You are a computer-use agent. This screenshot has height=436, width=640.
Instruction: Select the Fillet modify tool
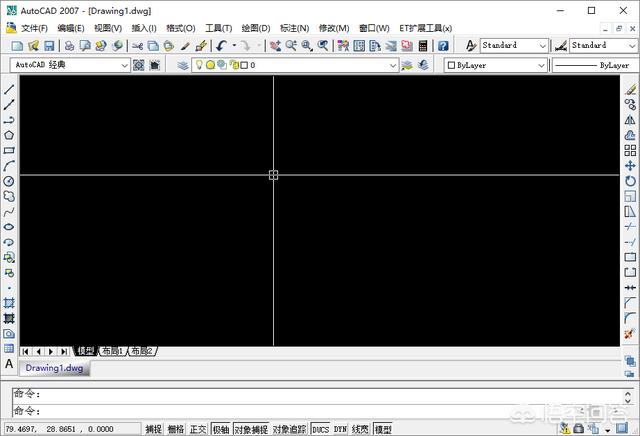click(x=630, y=318)
